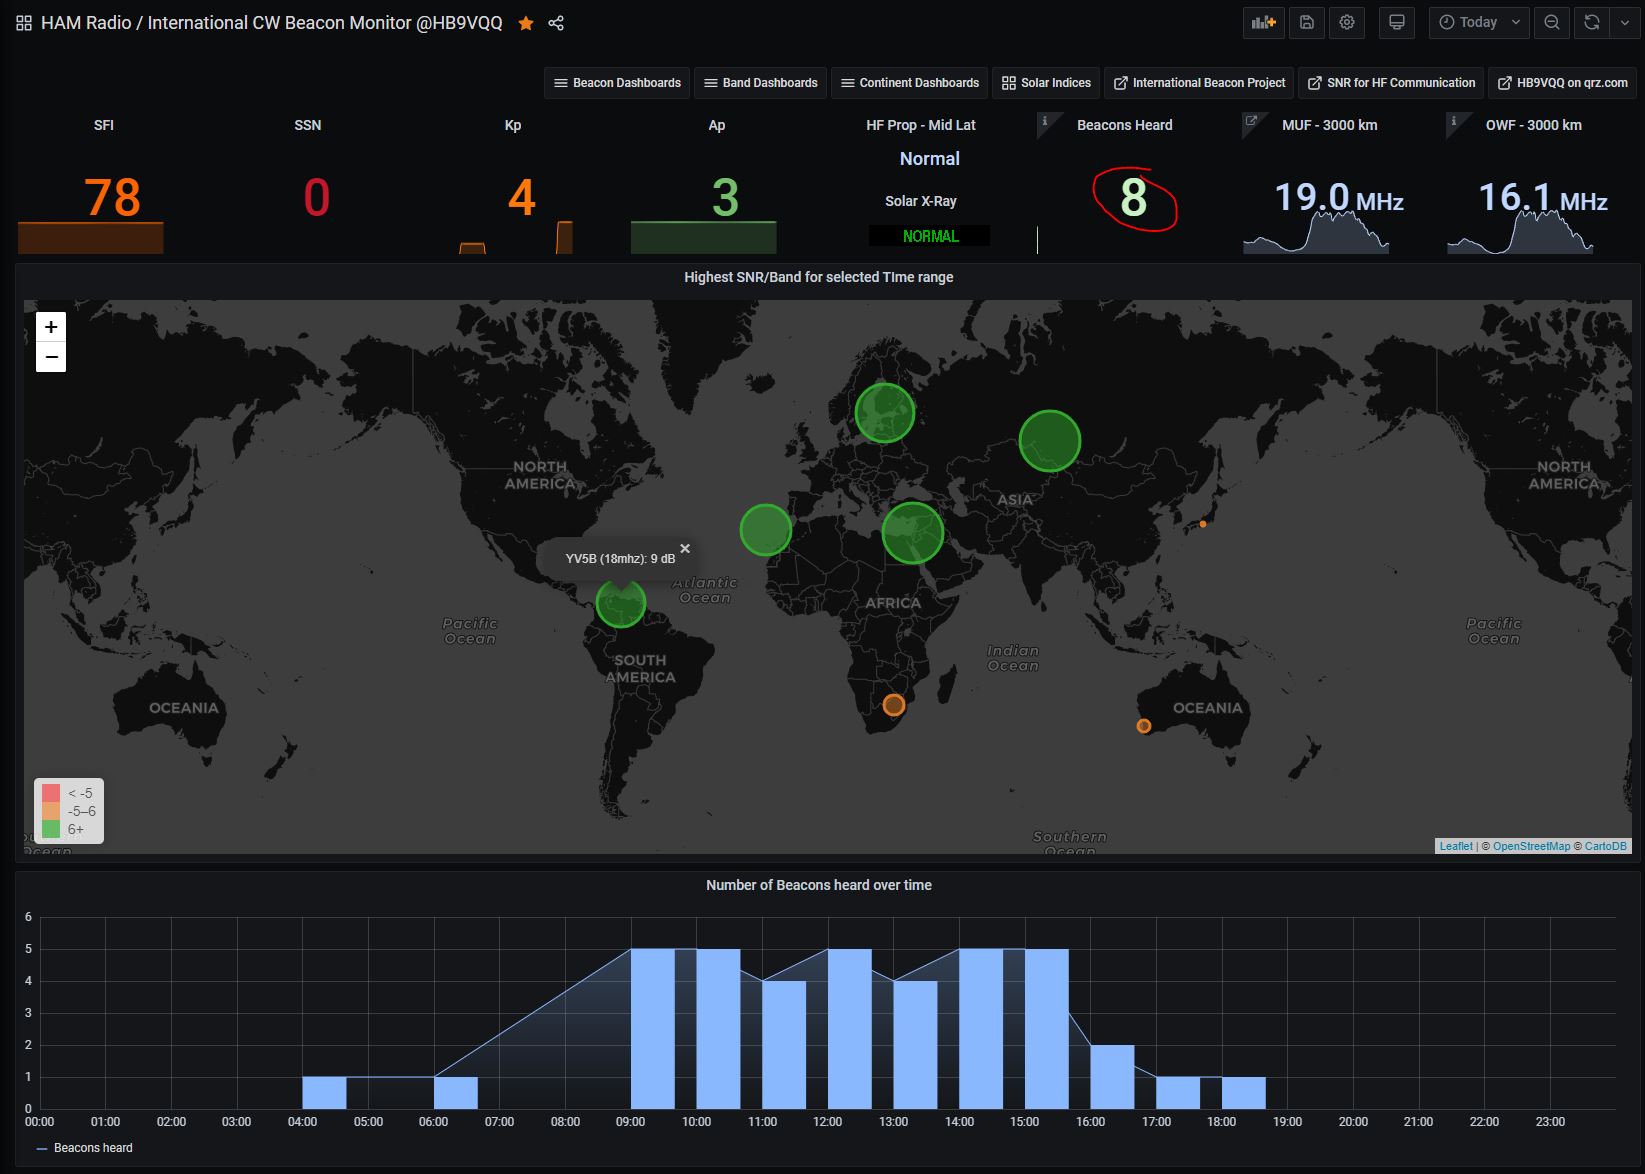Expand the Band Dashboards list
The image size is (1645, 1174).
[x=761, y=83]
